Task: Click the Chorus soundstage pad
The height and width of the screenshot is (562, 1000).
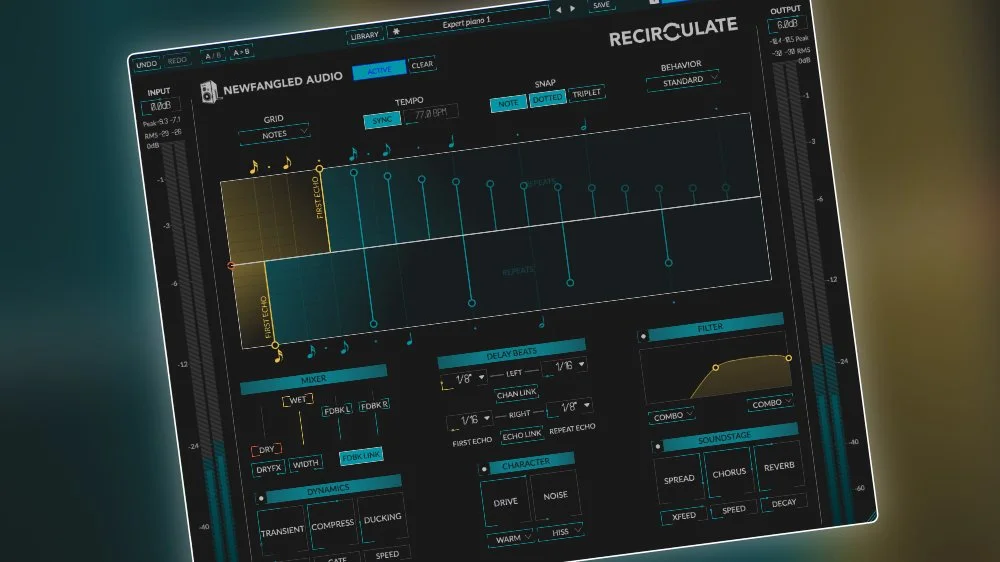Action: tap(729, 473)
